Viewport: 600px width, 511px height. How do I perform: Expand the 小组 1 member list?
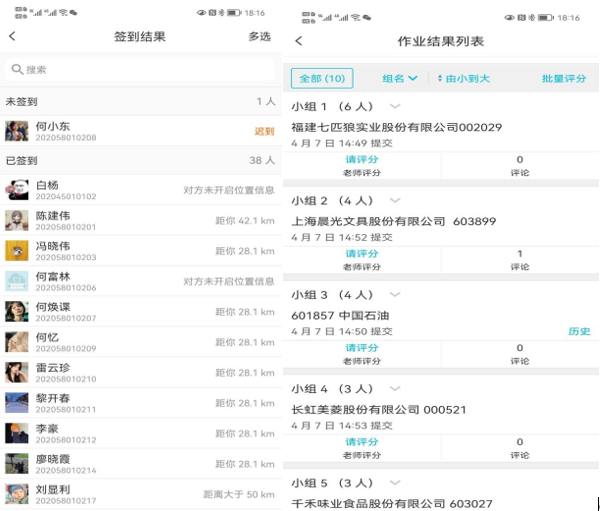coord(395,106)
